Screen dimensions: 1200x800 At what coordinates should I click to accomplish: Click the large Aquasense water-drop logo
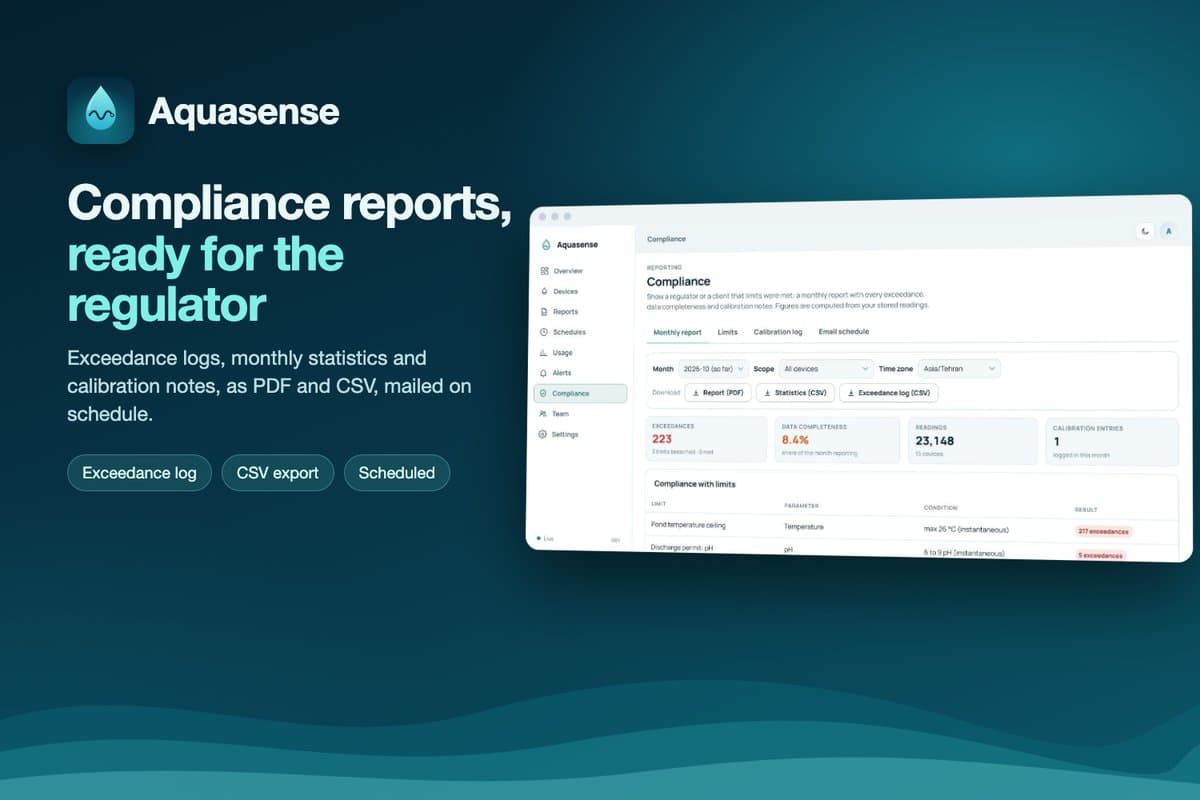(100, 111)
